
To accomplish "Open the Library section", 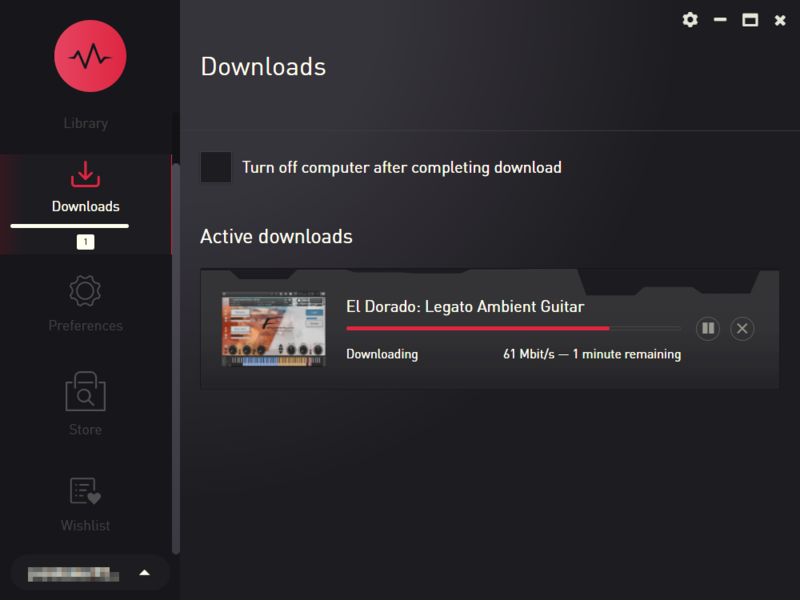I will [x=86, y=123].
